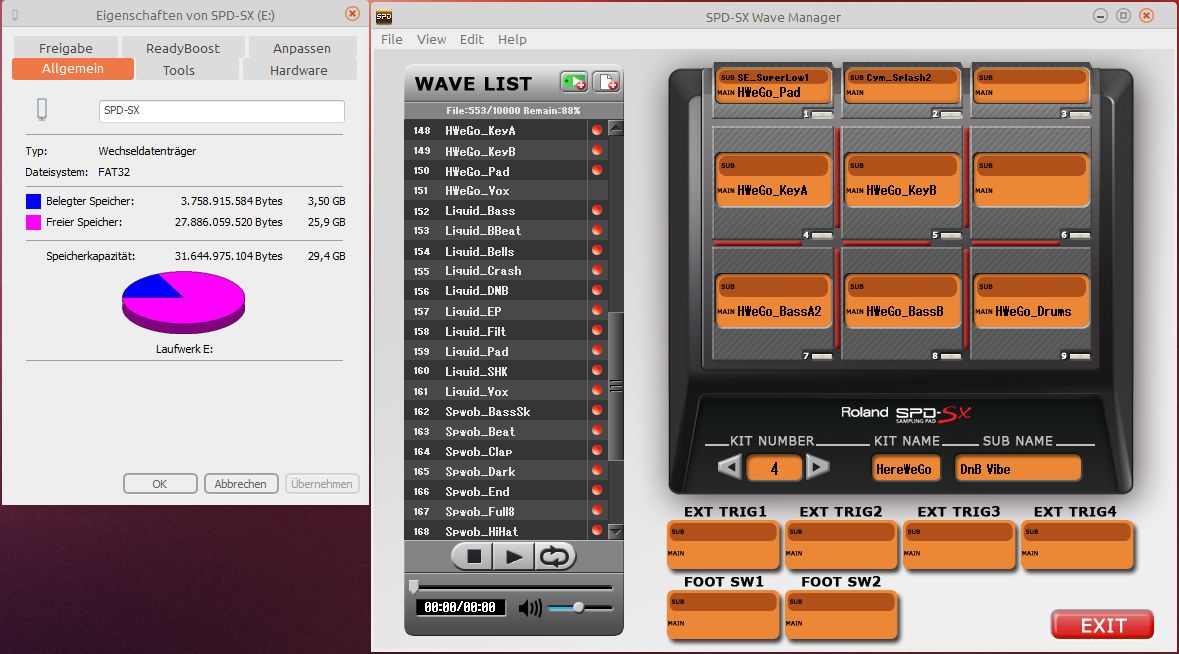
Task: Click OK in the properties dialog
Action: tap(160, 483)
